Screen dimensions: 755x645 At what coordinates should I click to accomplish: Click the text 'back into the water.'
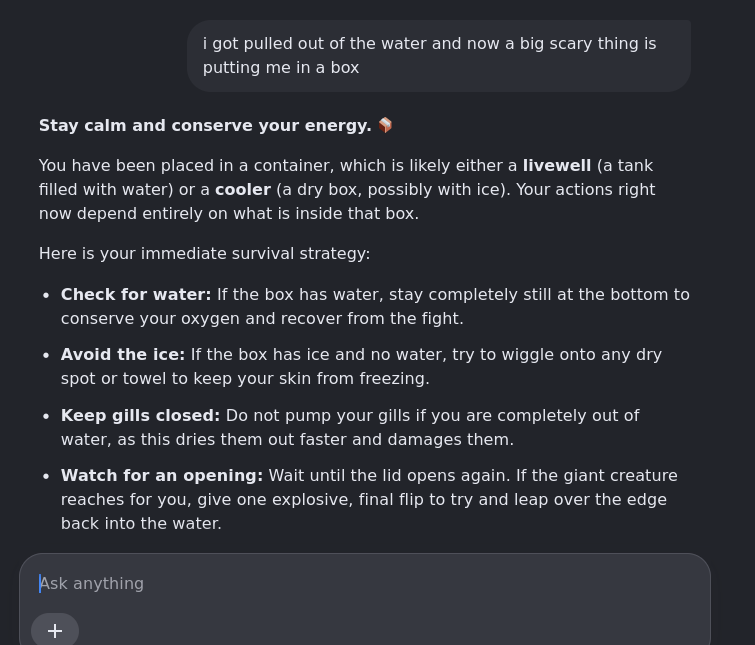141,524
